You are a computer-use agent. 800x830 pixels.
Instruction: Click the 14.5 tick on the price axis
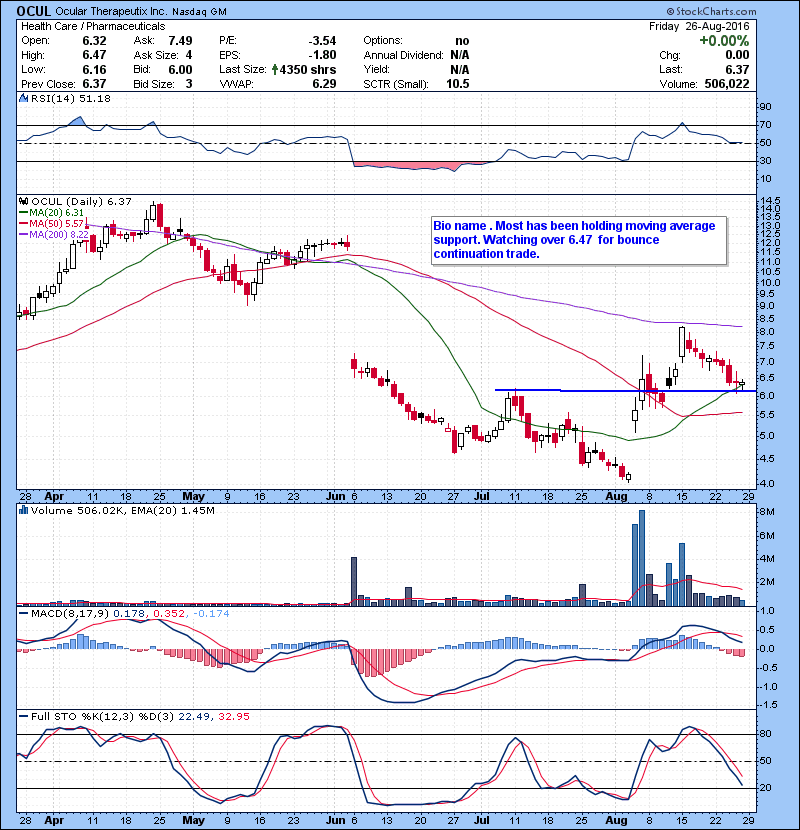770,201
